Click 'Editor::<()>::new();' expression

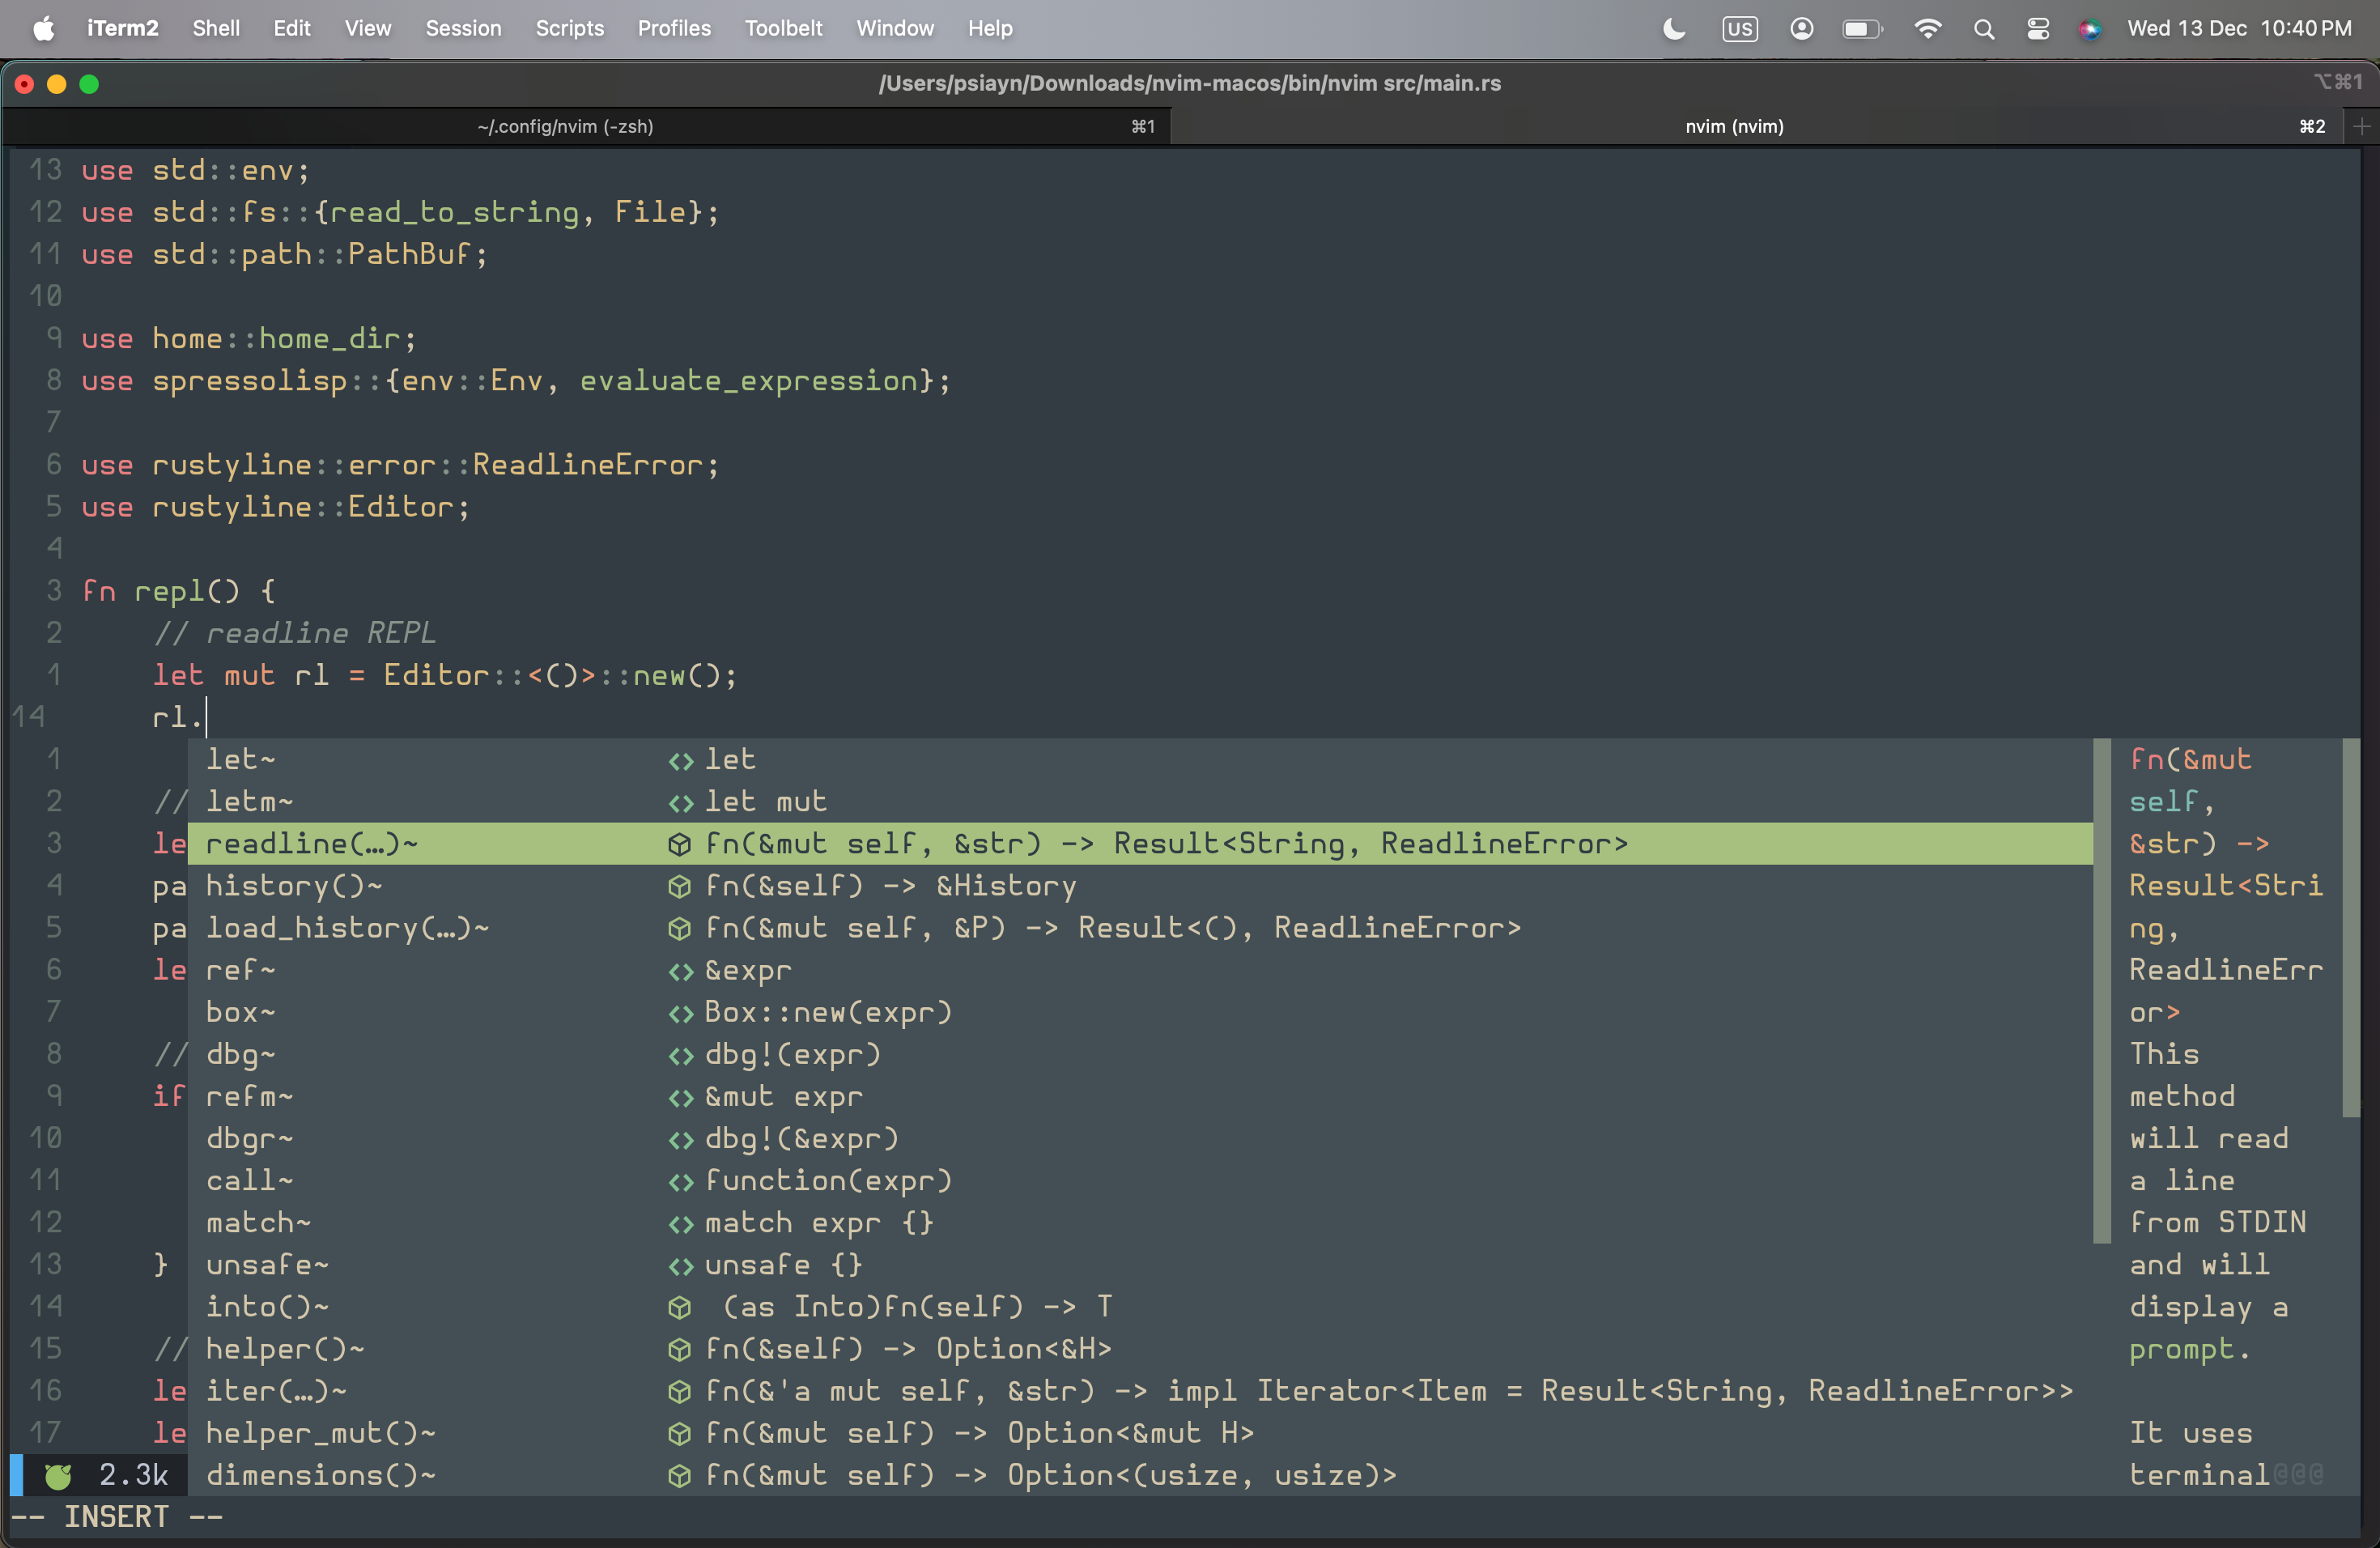point(560,675)
